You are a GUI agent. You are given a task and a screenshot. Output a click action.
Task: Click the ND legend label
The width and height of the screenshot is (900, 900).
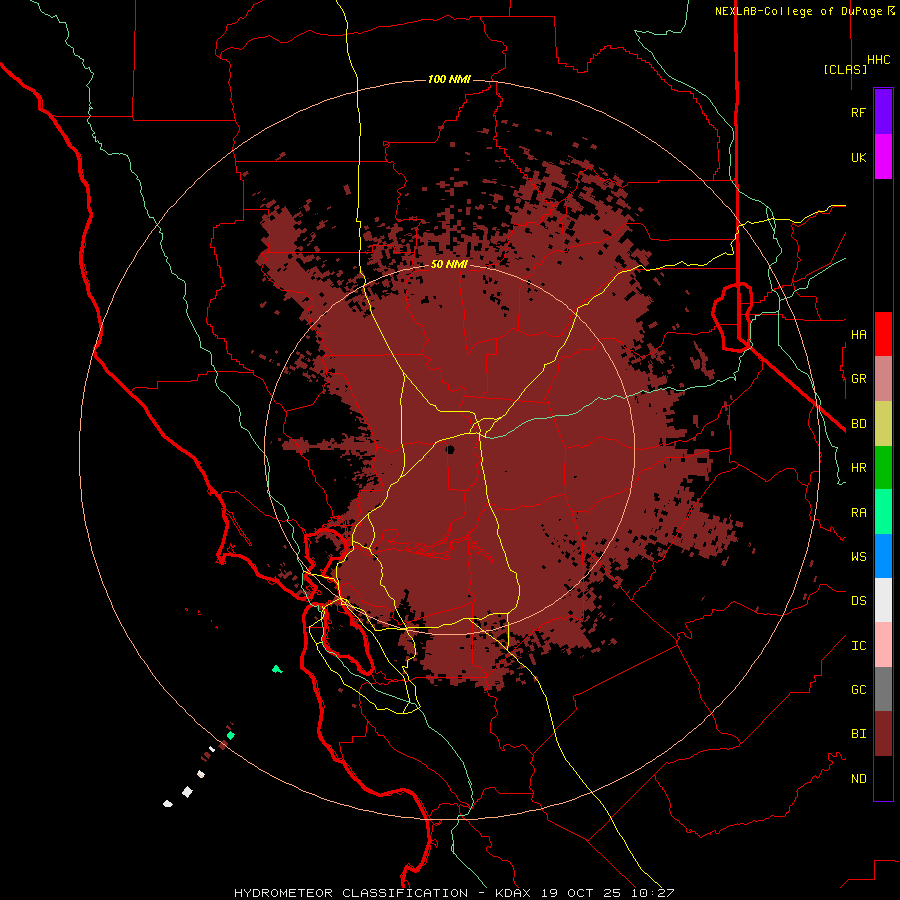pos(858,779)
